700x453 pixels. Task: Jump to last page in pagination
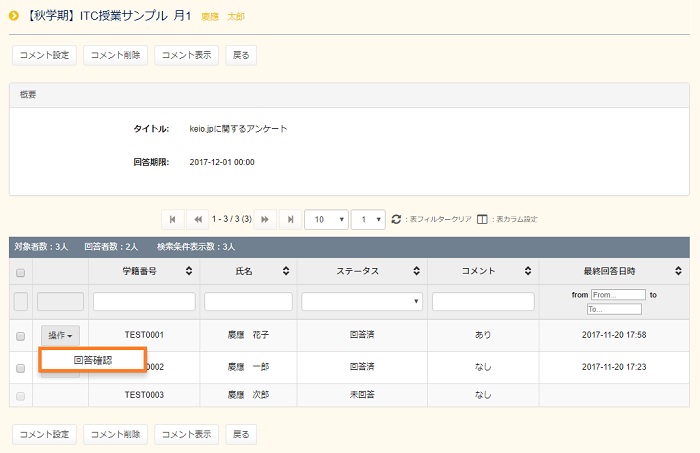click(x=291, y=219)
